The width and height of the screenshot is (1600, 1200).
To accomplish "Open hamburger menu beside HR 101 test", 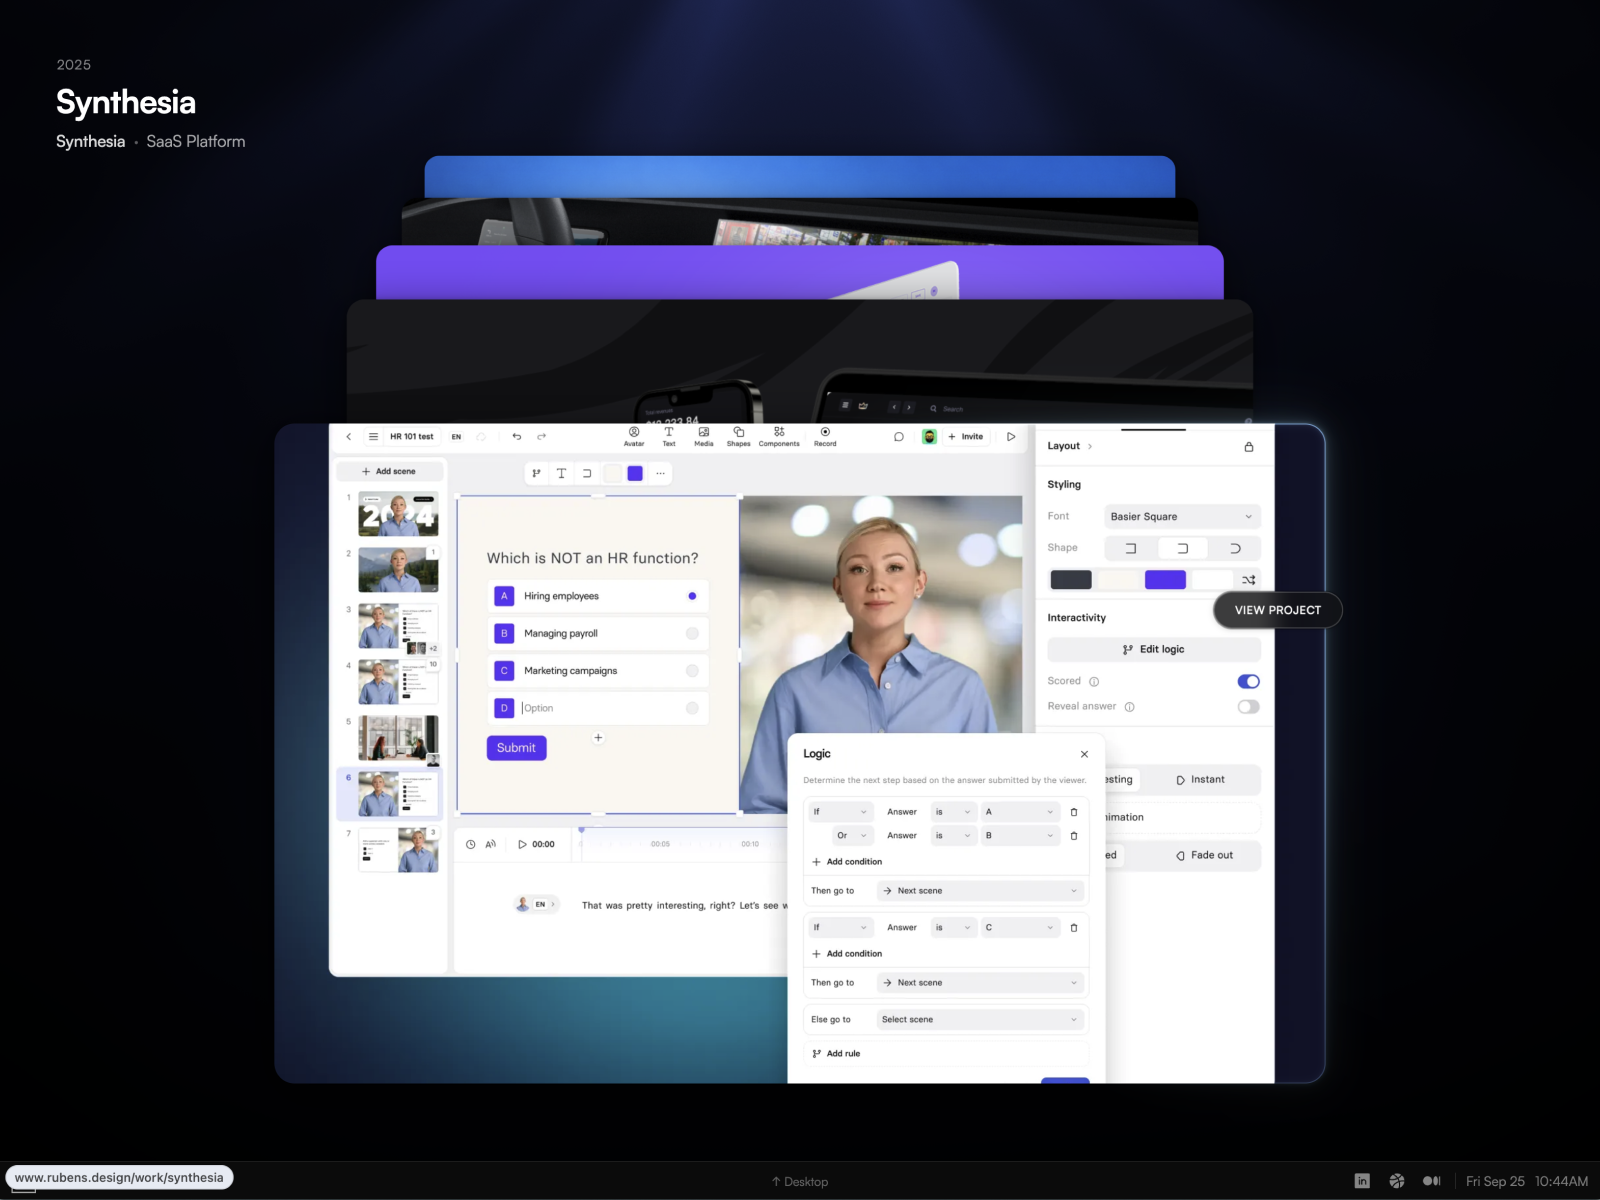I will click(373, 437).
